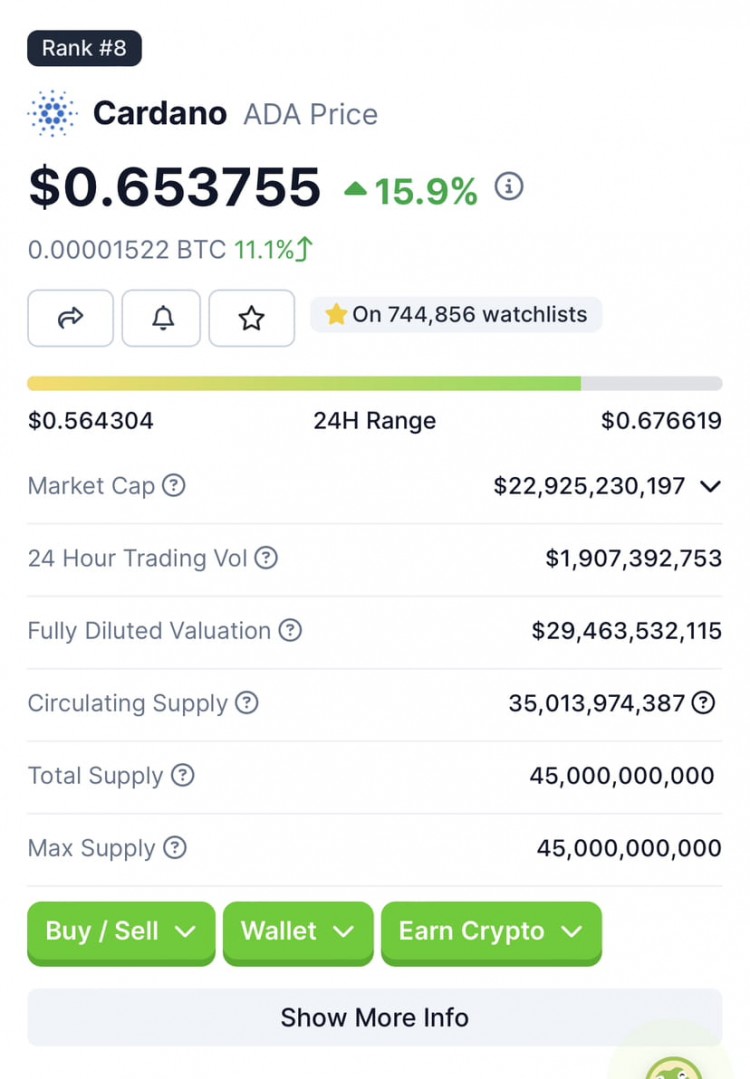Click info icon next to 15.9% change
750x1079 pixels.
tap(509, 187)
